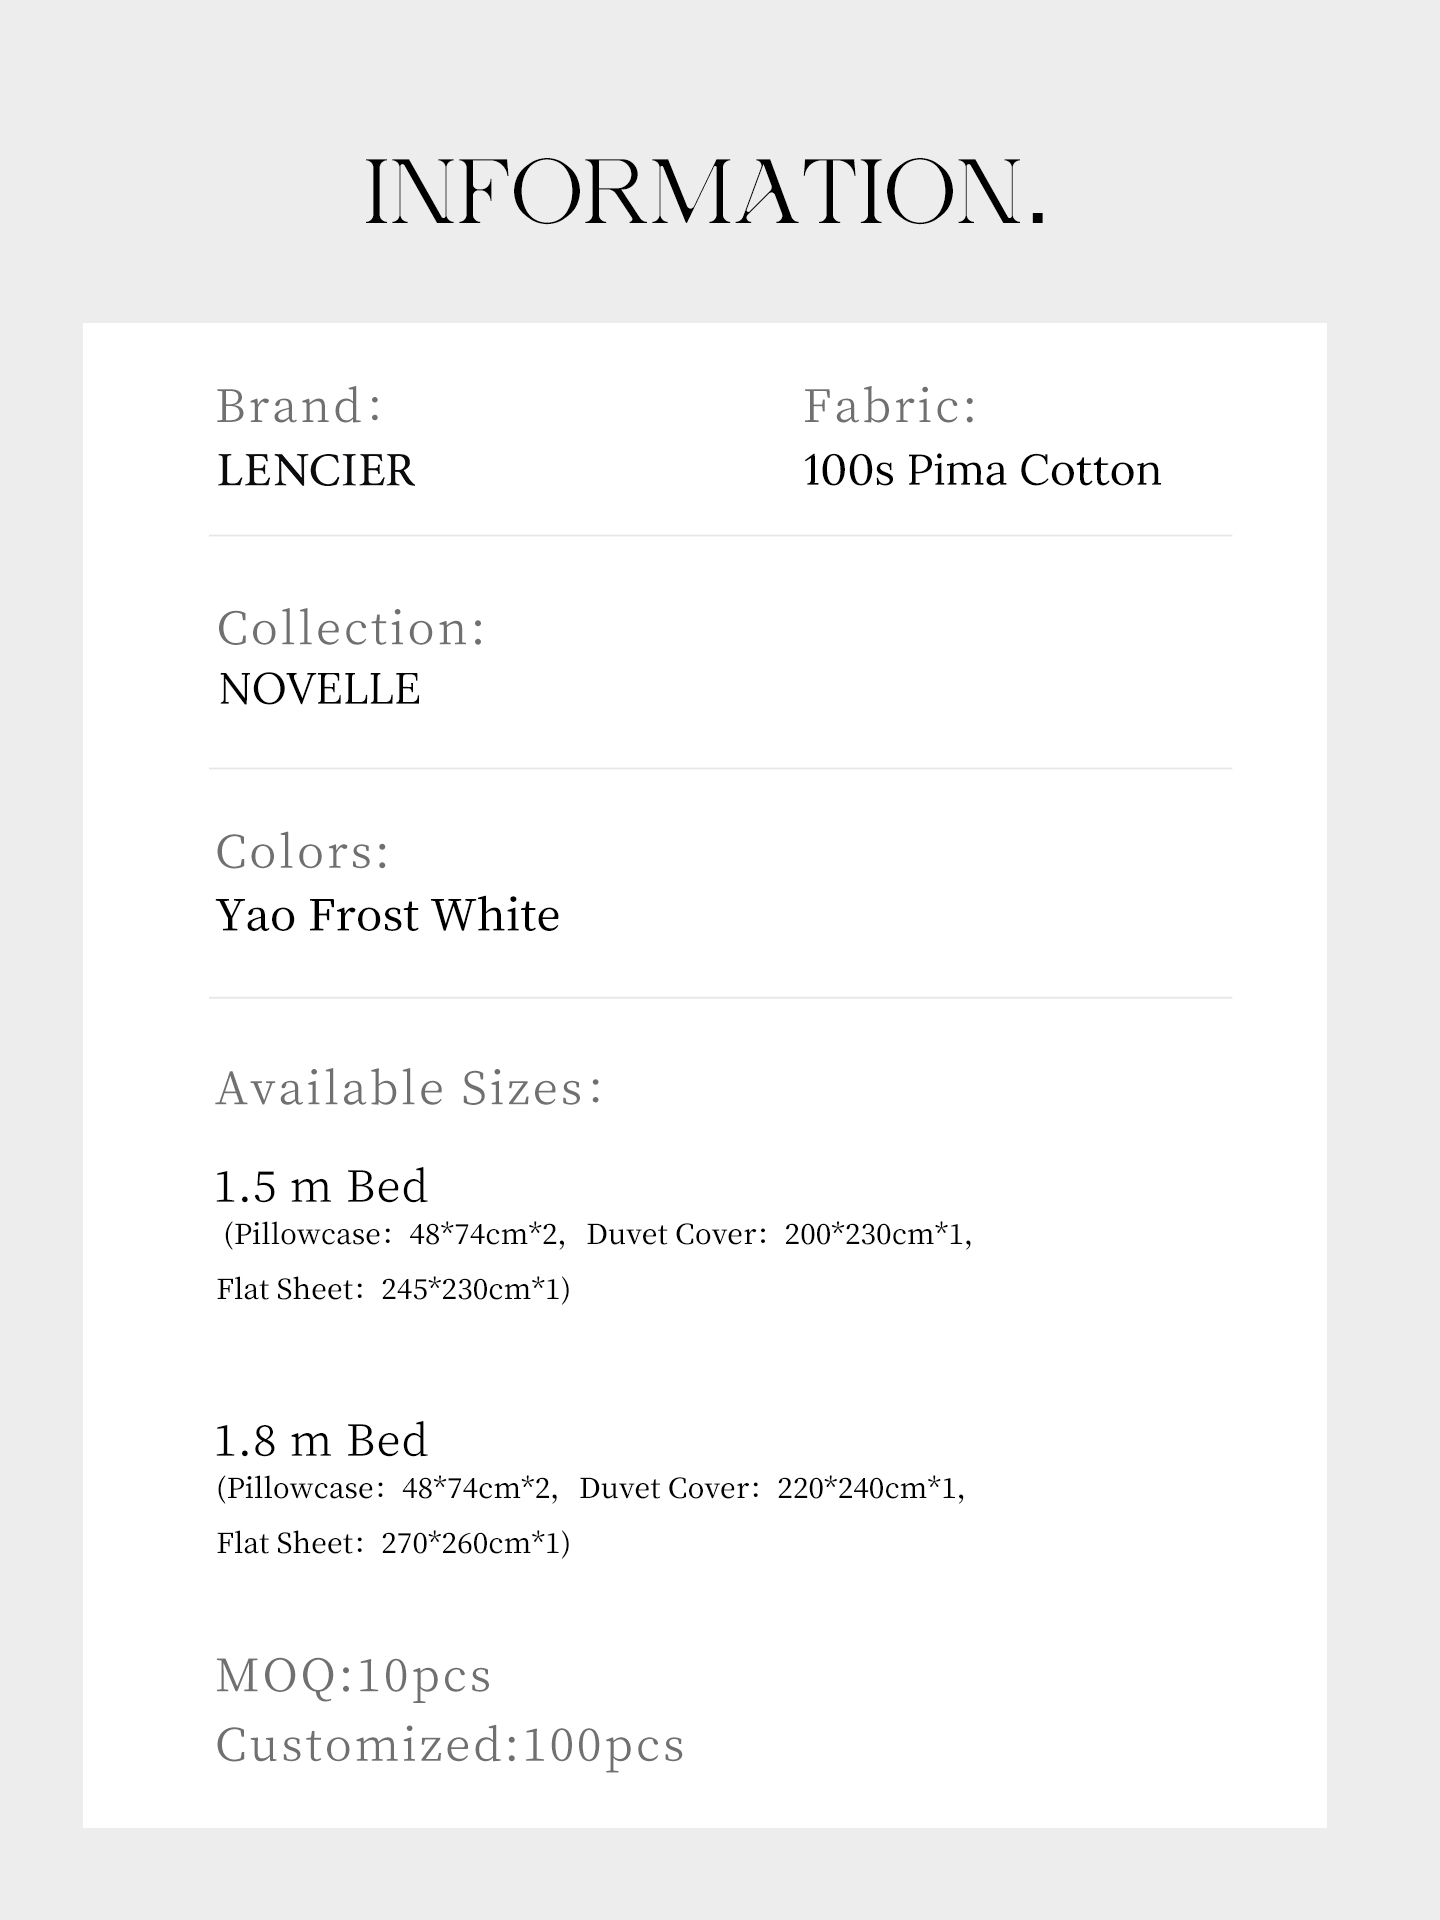Click the LENCIER brand name
The image size is (1440, 1920).
316,470
